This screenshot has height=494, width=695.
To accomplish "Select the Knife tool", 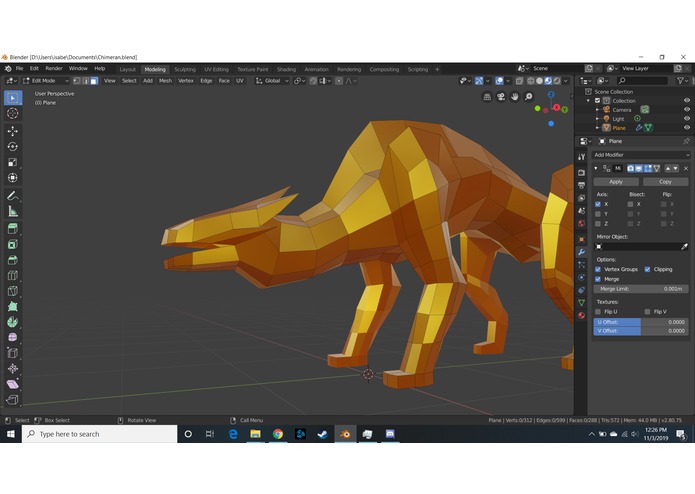I will click(13, 291).
